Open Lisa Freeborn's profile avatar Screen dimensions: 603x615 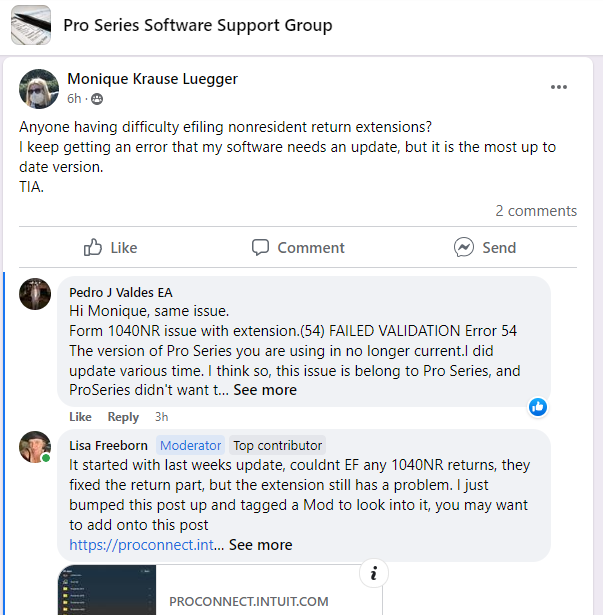point(35,448)
